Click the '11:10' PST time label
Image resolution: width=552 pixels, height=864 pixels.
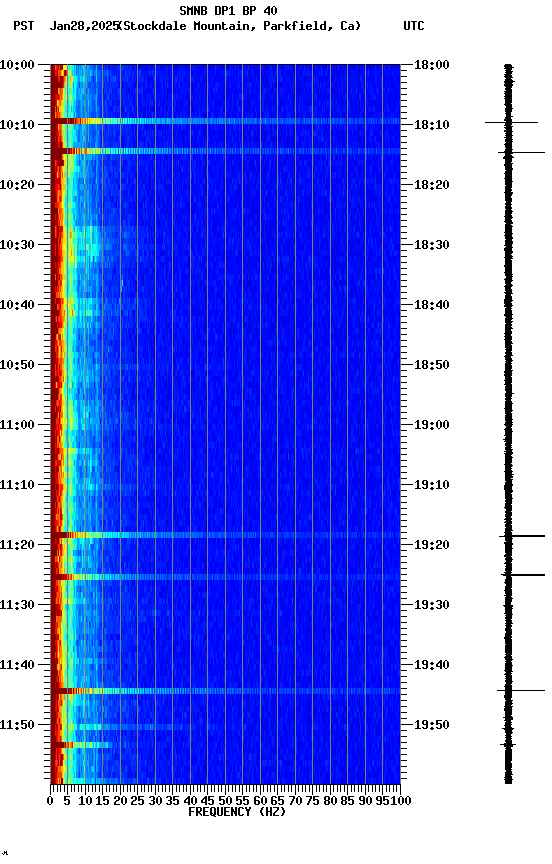17,485
